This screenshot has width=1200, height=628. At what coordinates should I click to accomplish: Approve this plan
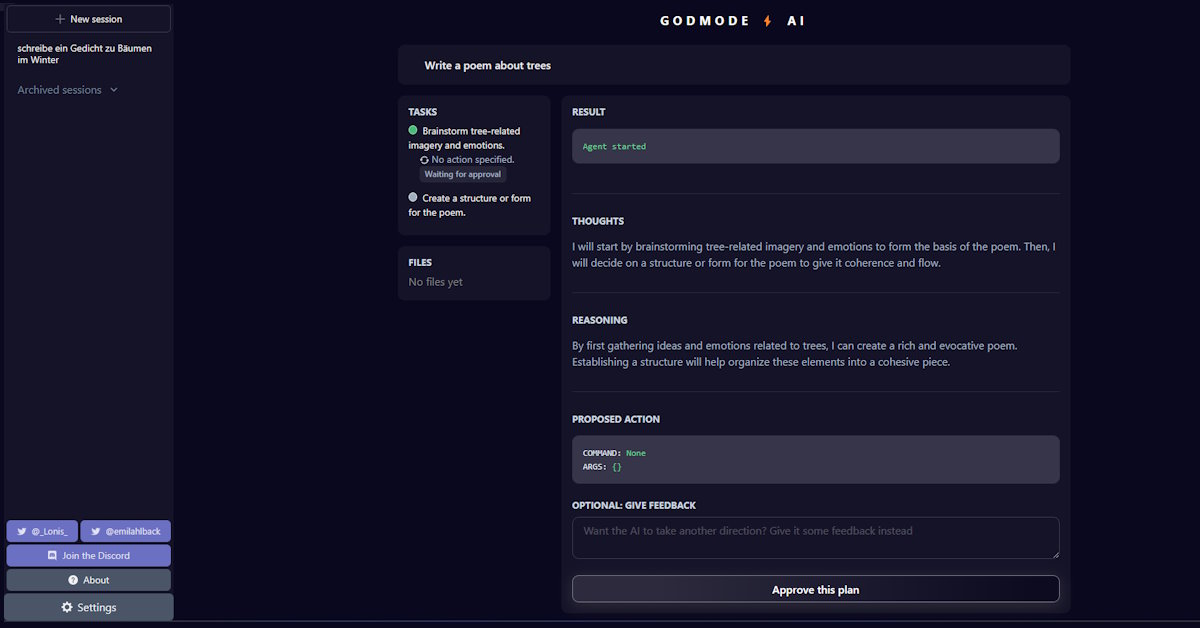coord(815,589)
